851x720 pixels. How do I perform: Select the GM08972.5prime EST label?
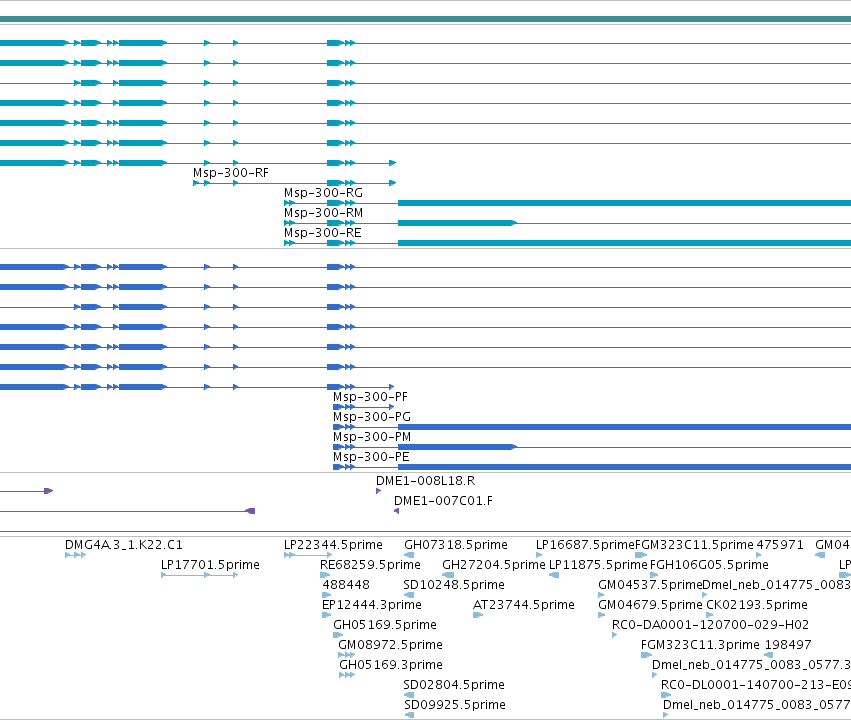coord(390,646)
